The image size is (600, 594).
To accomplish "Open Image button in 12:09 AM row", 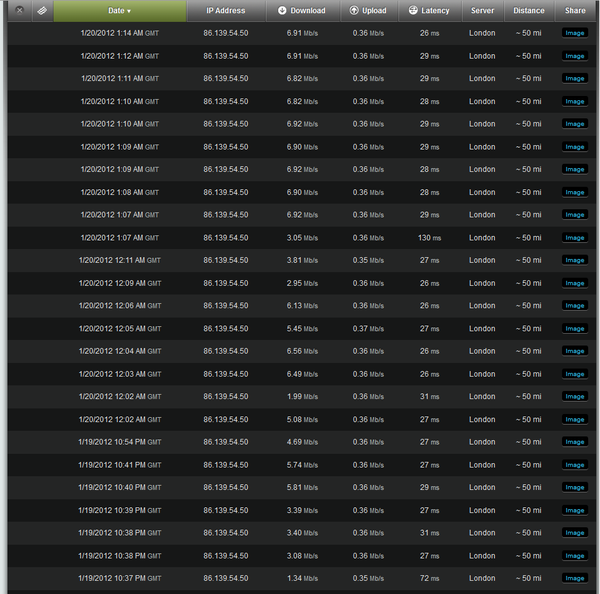I will [x=575, y=283].
